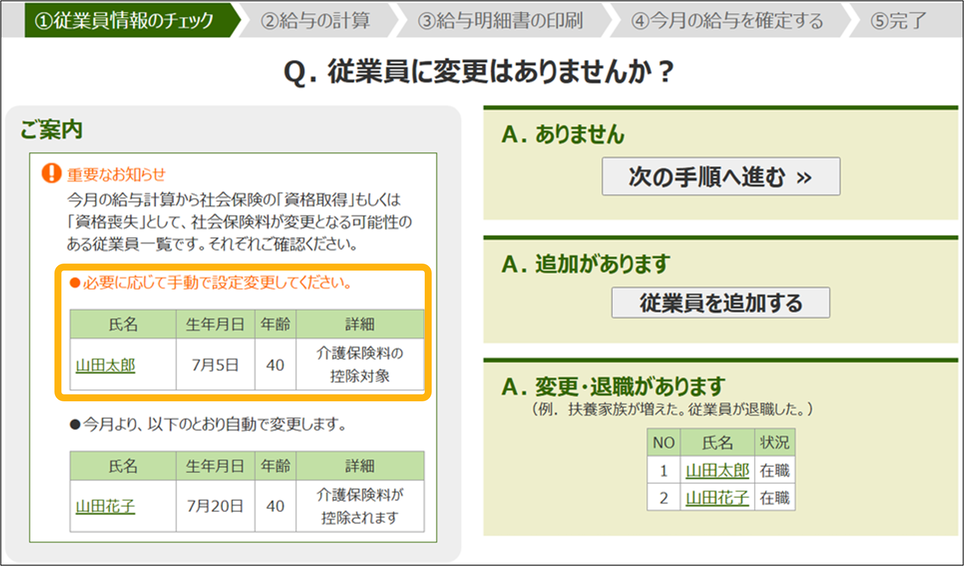Click the 重要なお知らせ notice title
964x566 pixels.
117,173
